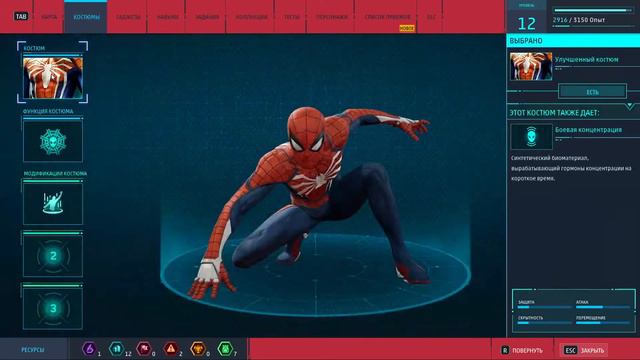Click the experience progress bar
Image resolution: width=640 pixels, height=360 pixels.
pos(592,10)
